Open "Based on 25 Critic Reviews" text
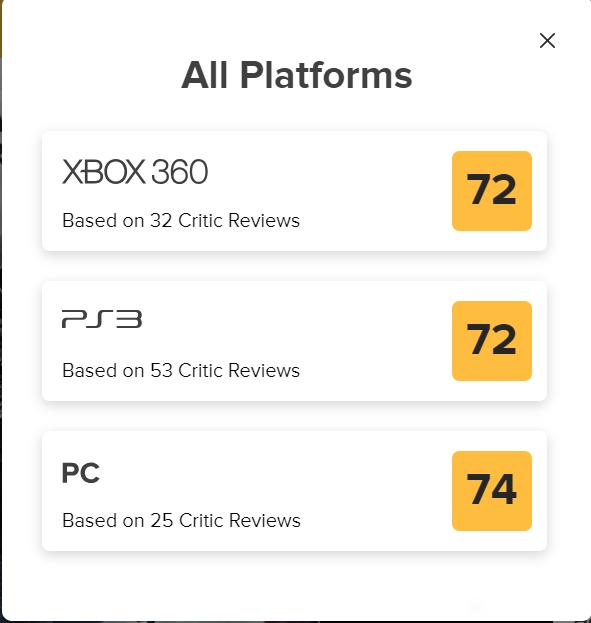 tap(181, 520)
